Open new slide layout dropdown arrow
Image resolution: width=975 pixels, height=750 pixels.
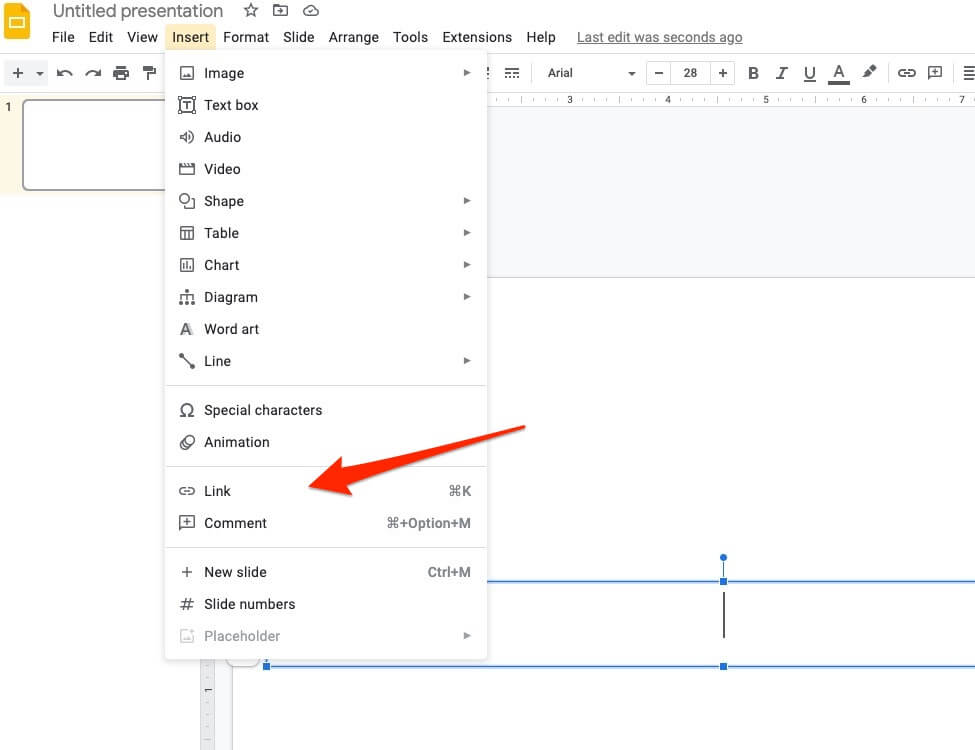40,73
